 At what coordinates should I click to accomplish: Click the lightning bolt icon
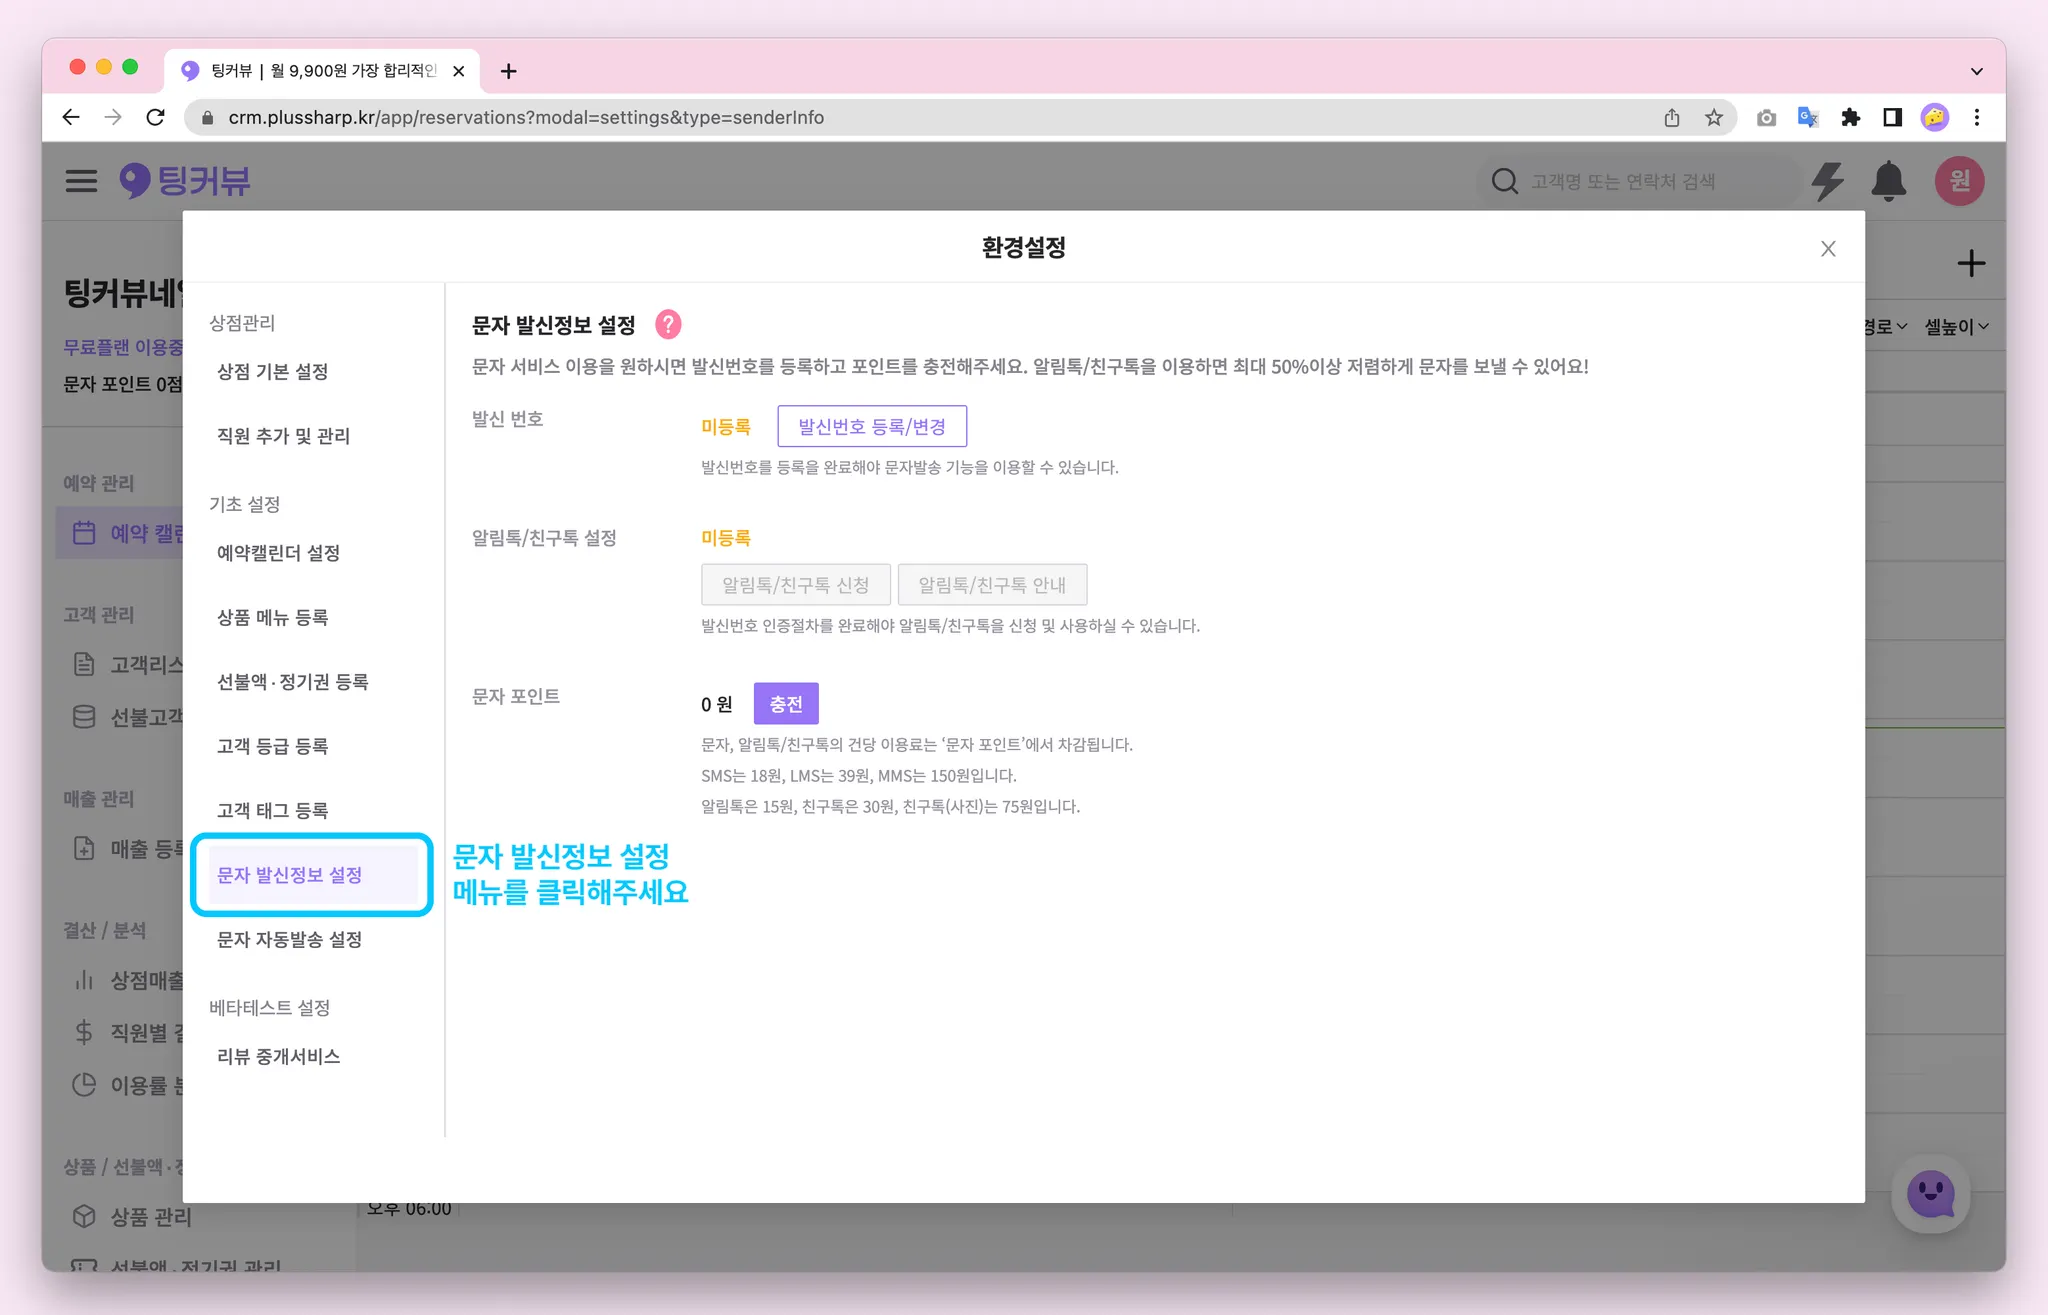[1828, 181]
